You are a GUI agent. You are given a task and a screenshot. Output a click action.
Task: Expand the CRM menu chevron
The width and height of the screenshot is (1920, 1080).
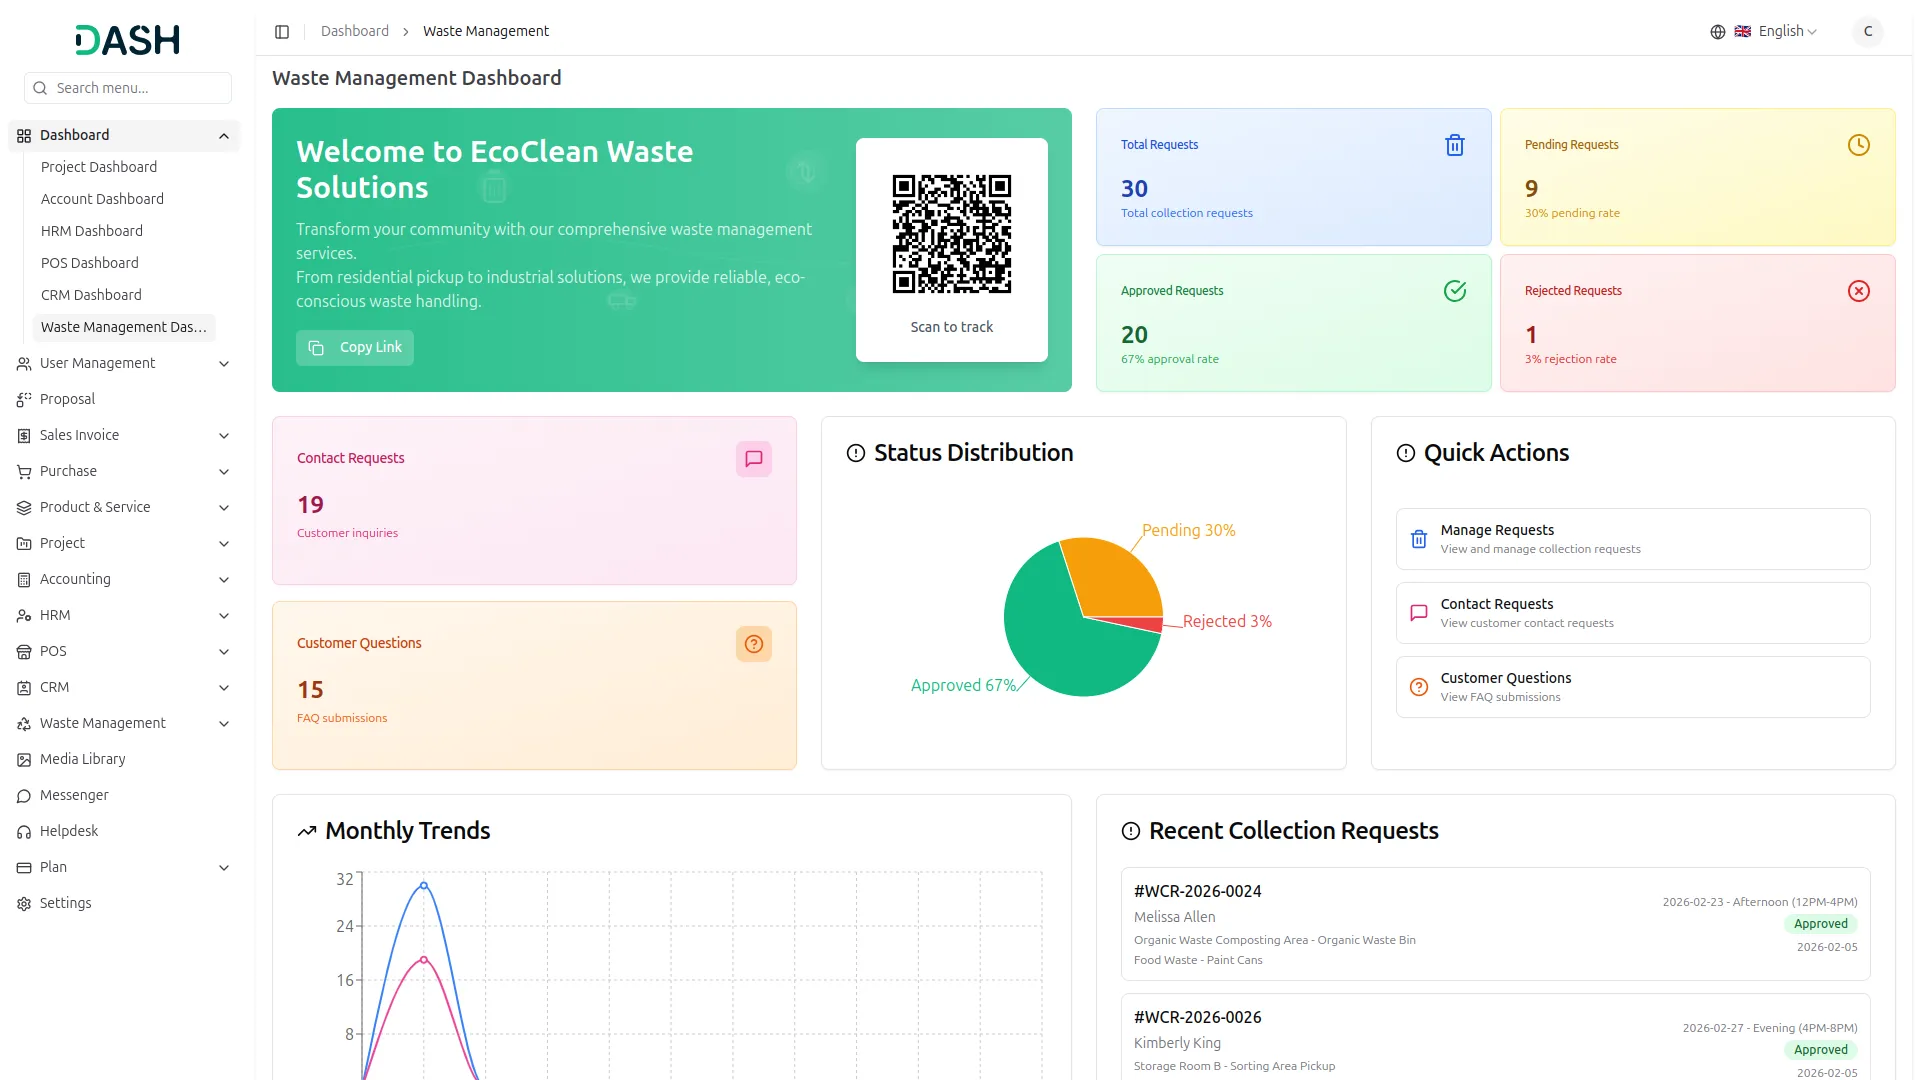[224, 688]
